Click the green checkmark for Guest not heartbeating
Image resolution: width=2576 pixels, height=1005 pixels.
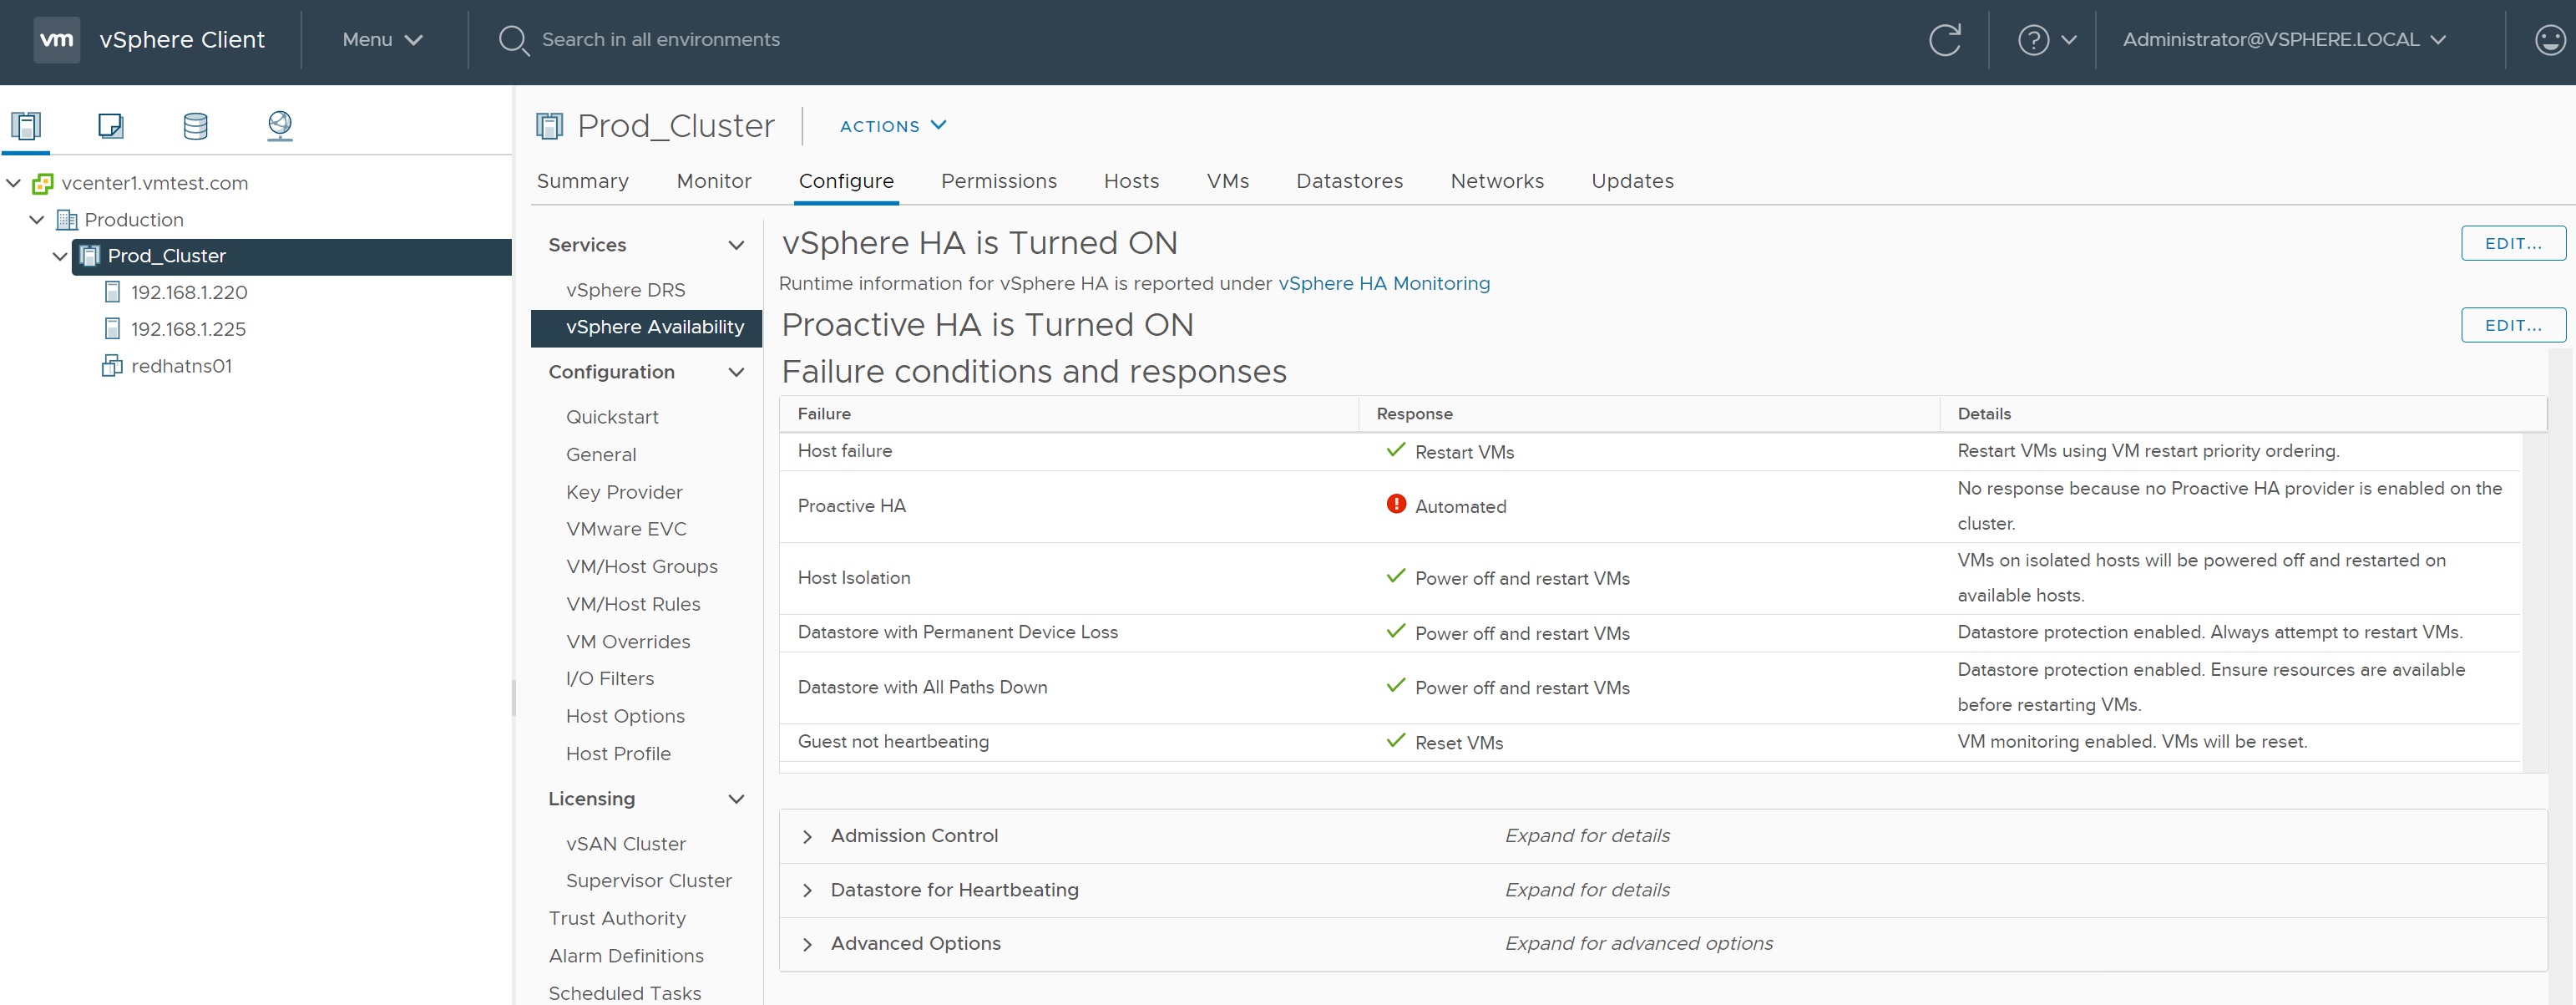(x=1396, y=741)
